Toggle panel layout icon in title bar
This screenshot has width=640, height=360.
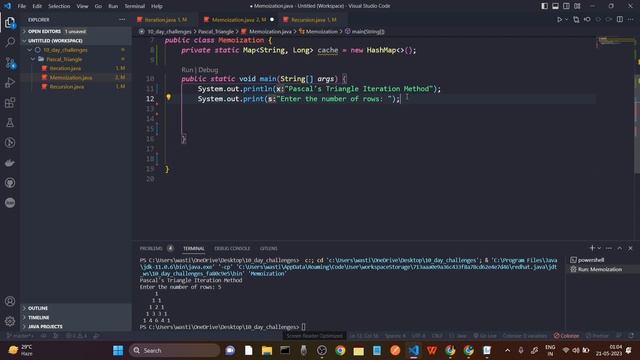(556, 6)
